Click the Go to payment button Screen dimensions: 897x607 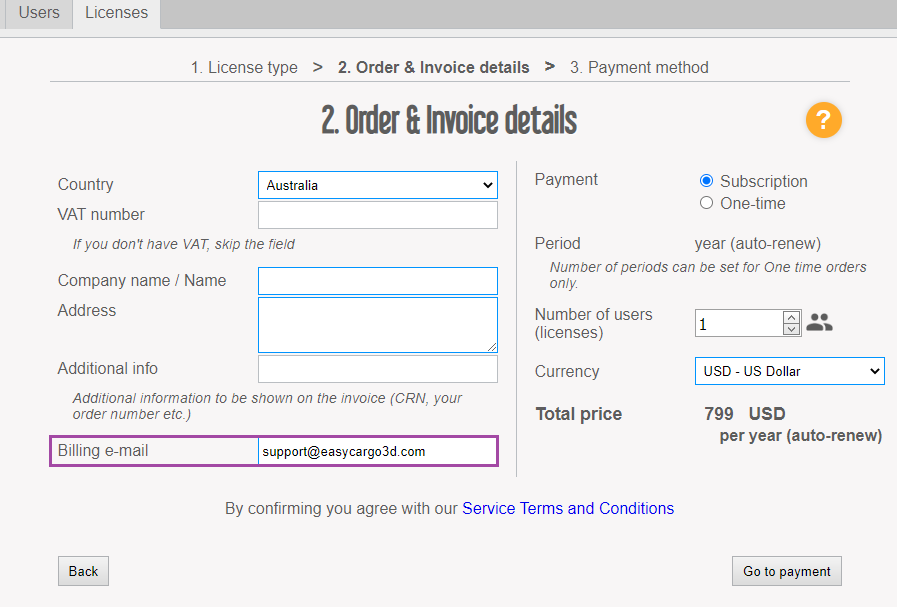tap(786, 571)
